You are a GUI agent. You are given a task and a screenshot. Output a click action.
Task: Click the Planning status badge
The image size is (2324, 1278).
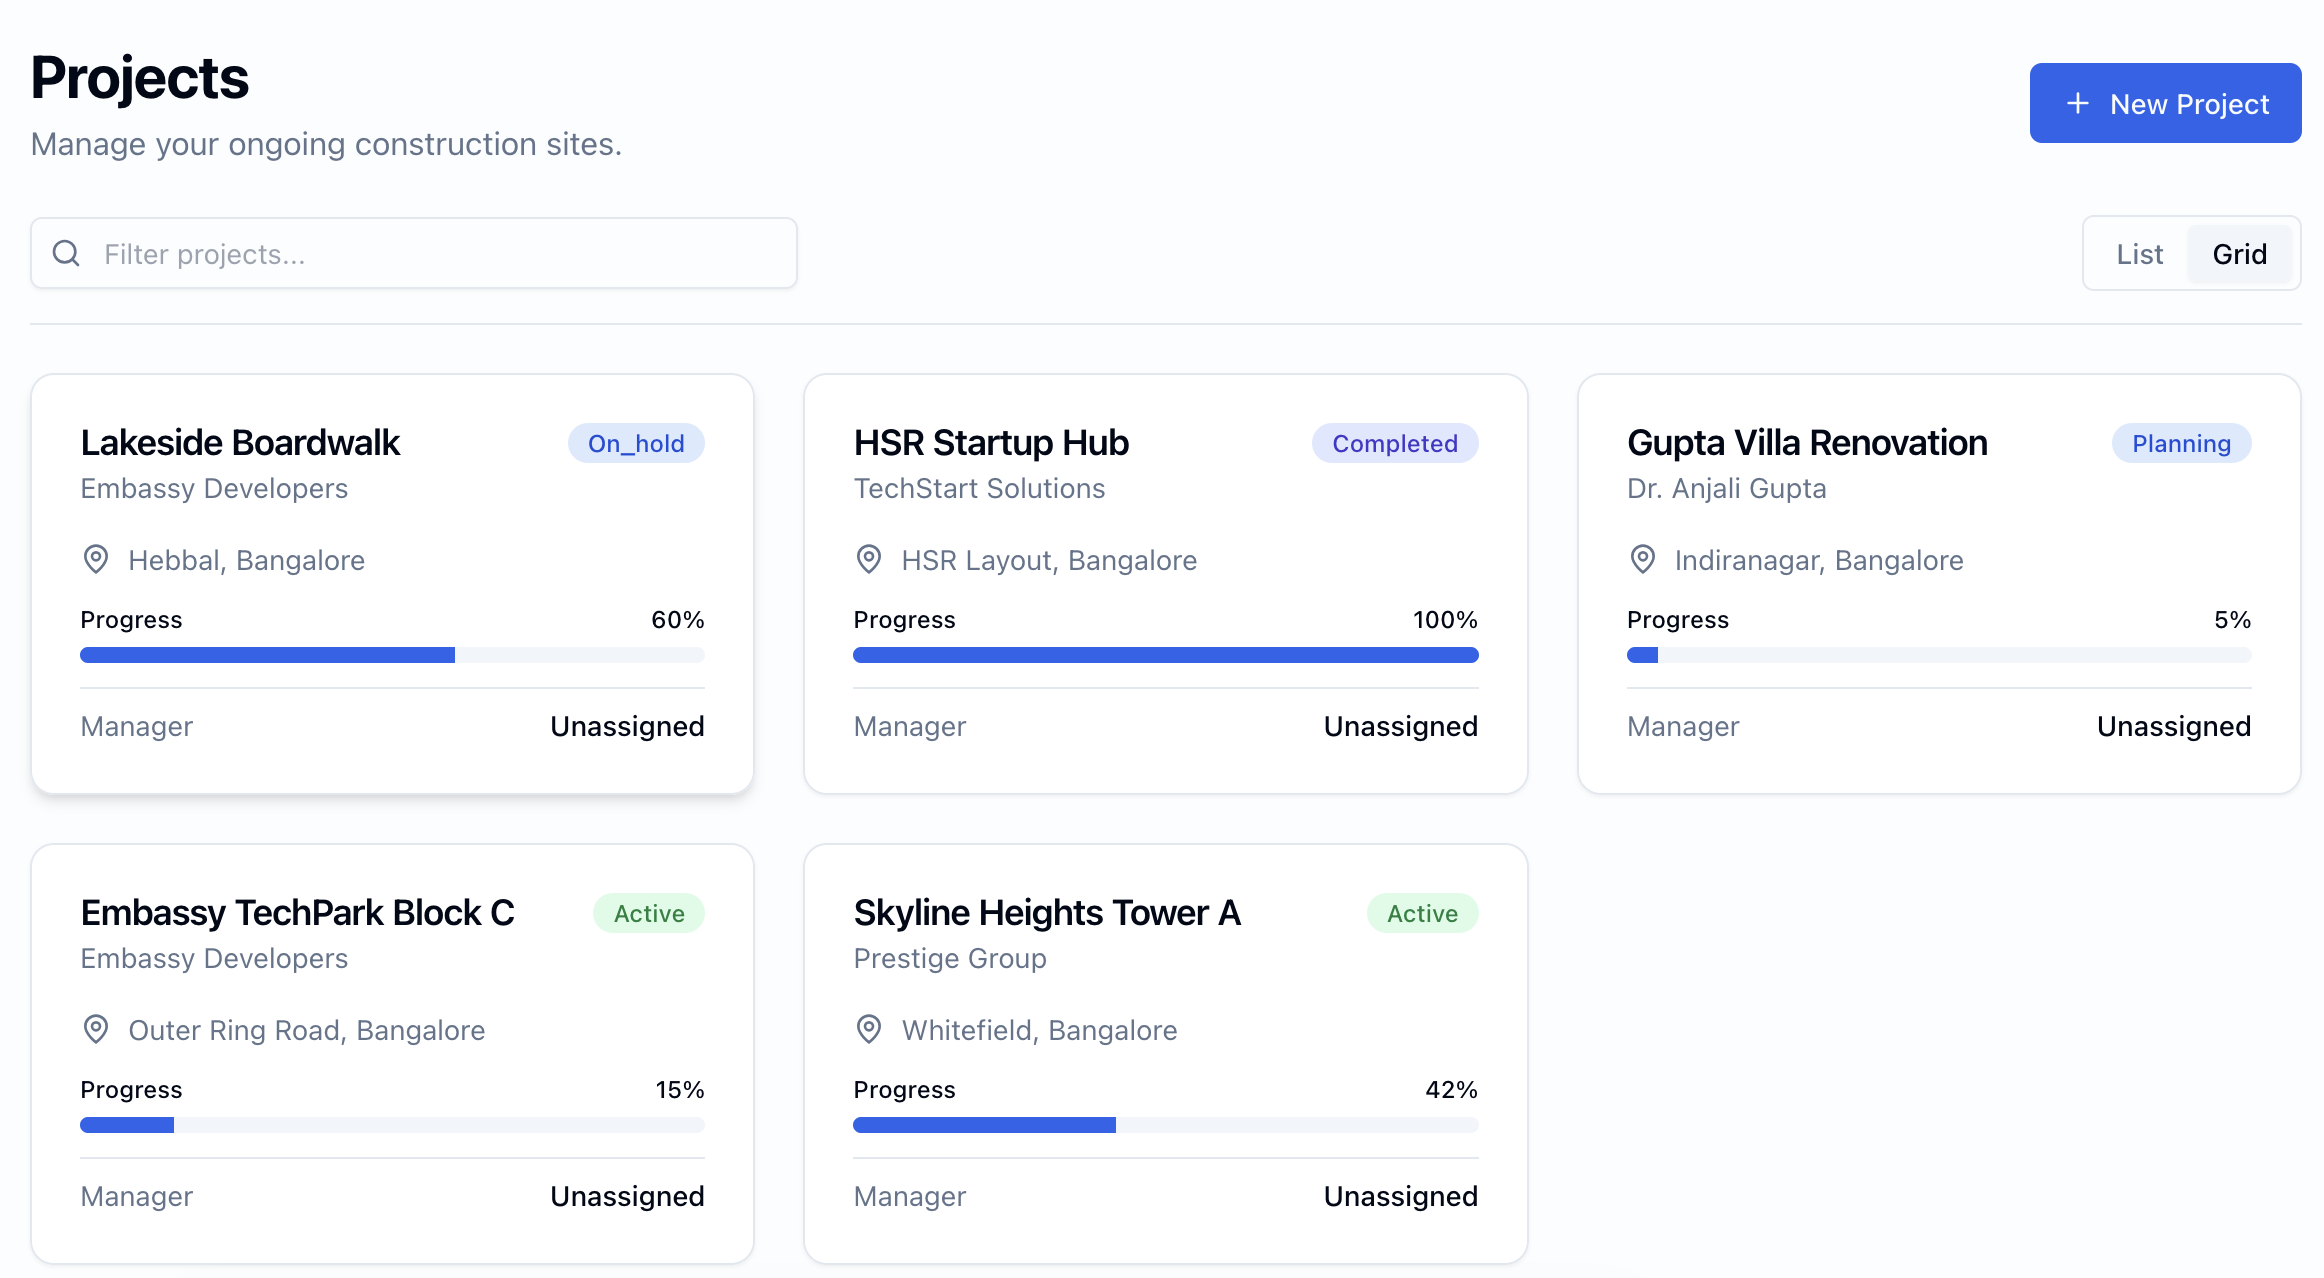pyautogui.click(x=2180, y=443)
